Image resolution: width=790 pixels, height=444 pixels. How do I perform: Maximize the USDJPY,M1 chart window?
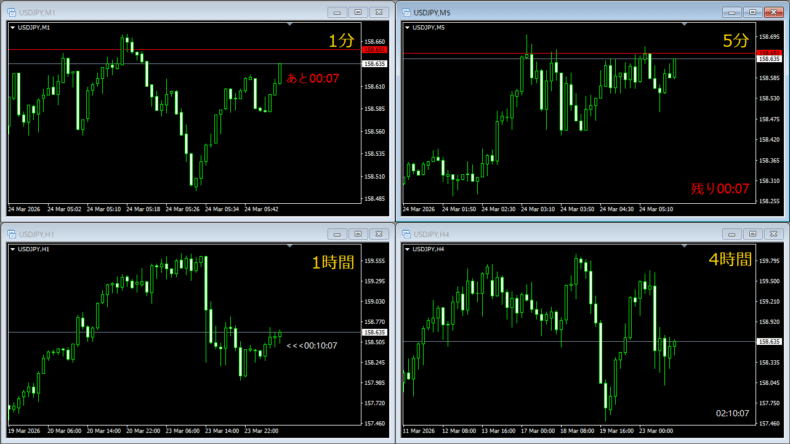coord(357,12)
